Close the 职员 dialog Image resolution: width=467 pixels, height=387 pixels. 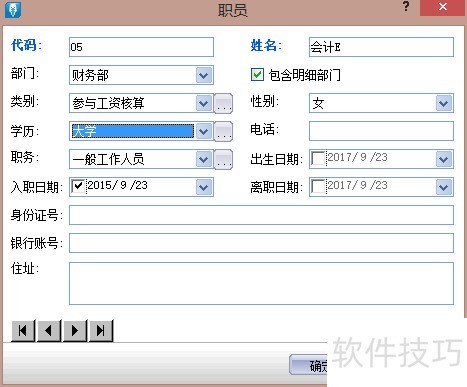point(442,7)
